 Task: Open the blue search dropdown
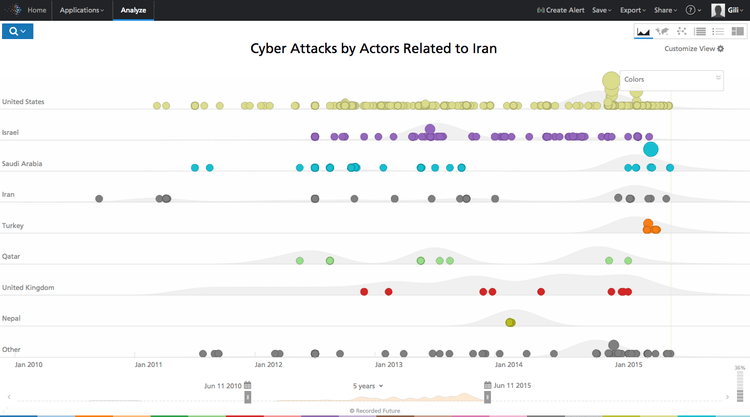coord(18,31)
